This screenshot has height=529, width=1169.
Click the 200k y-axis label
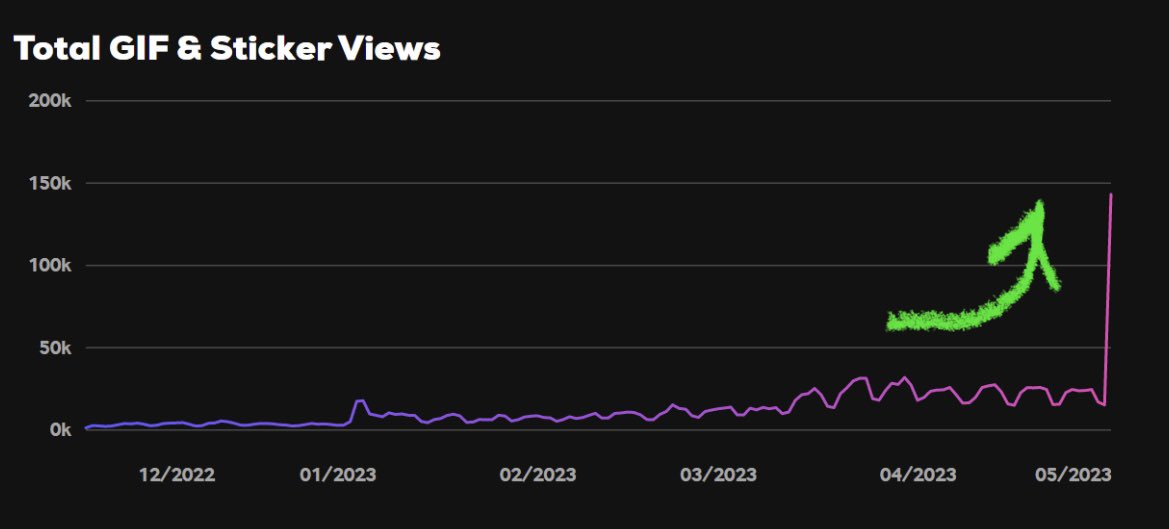(x=49, y=101)
